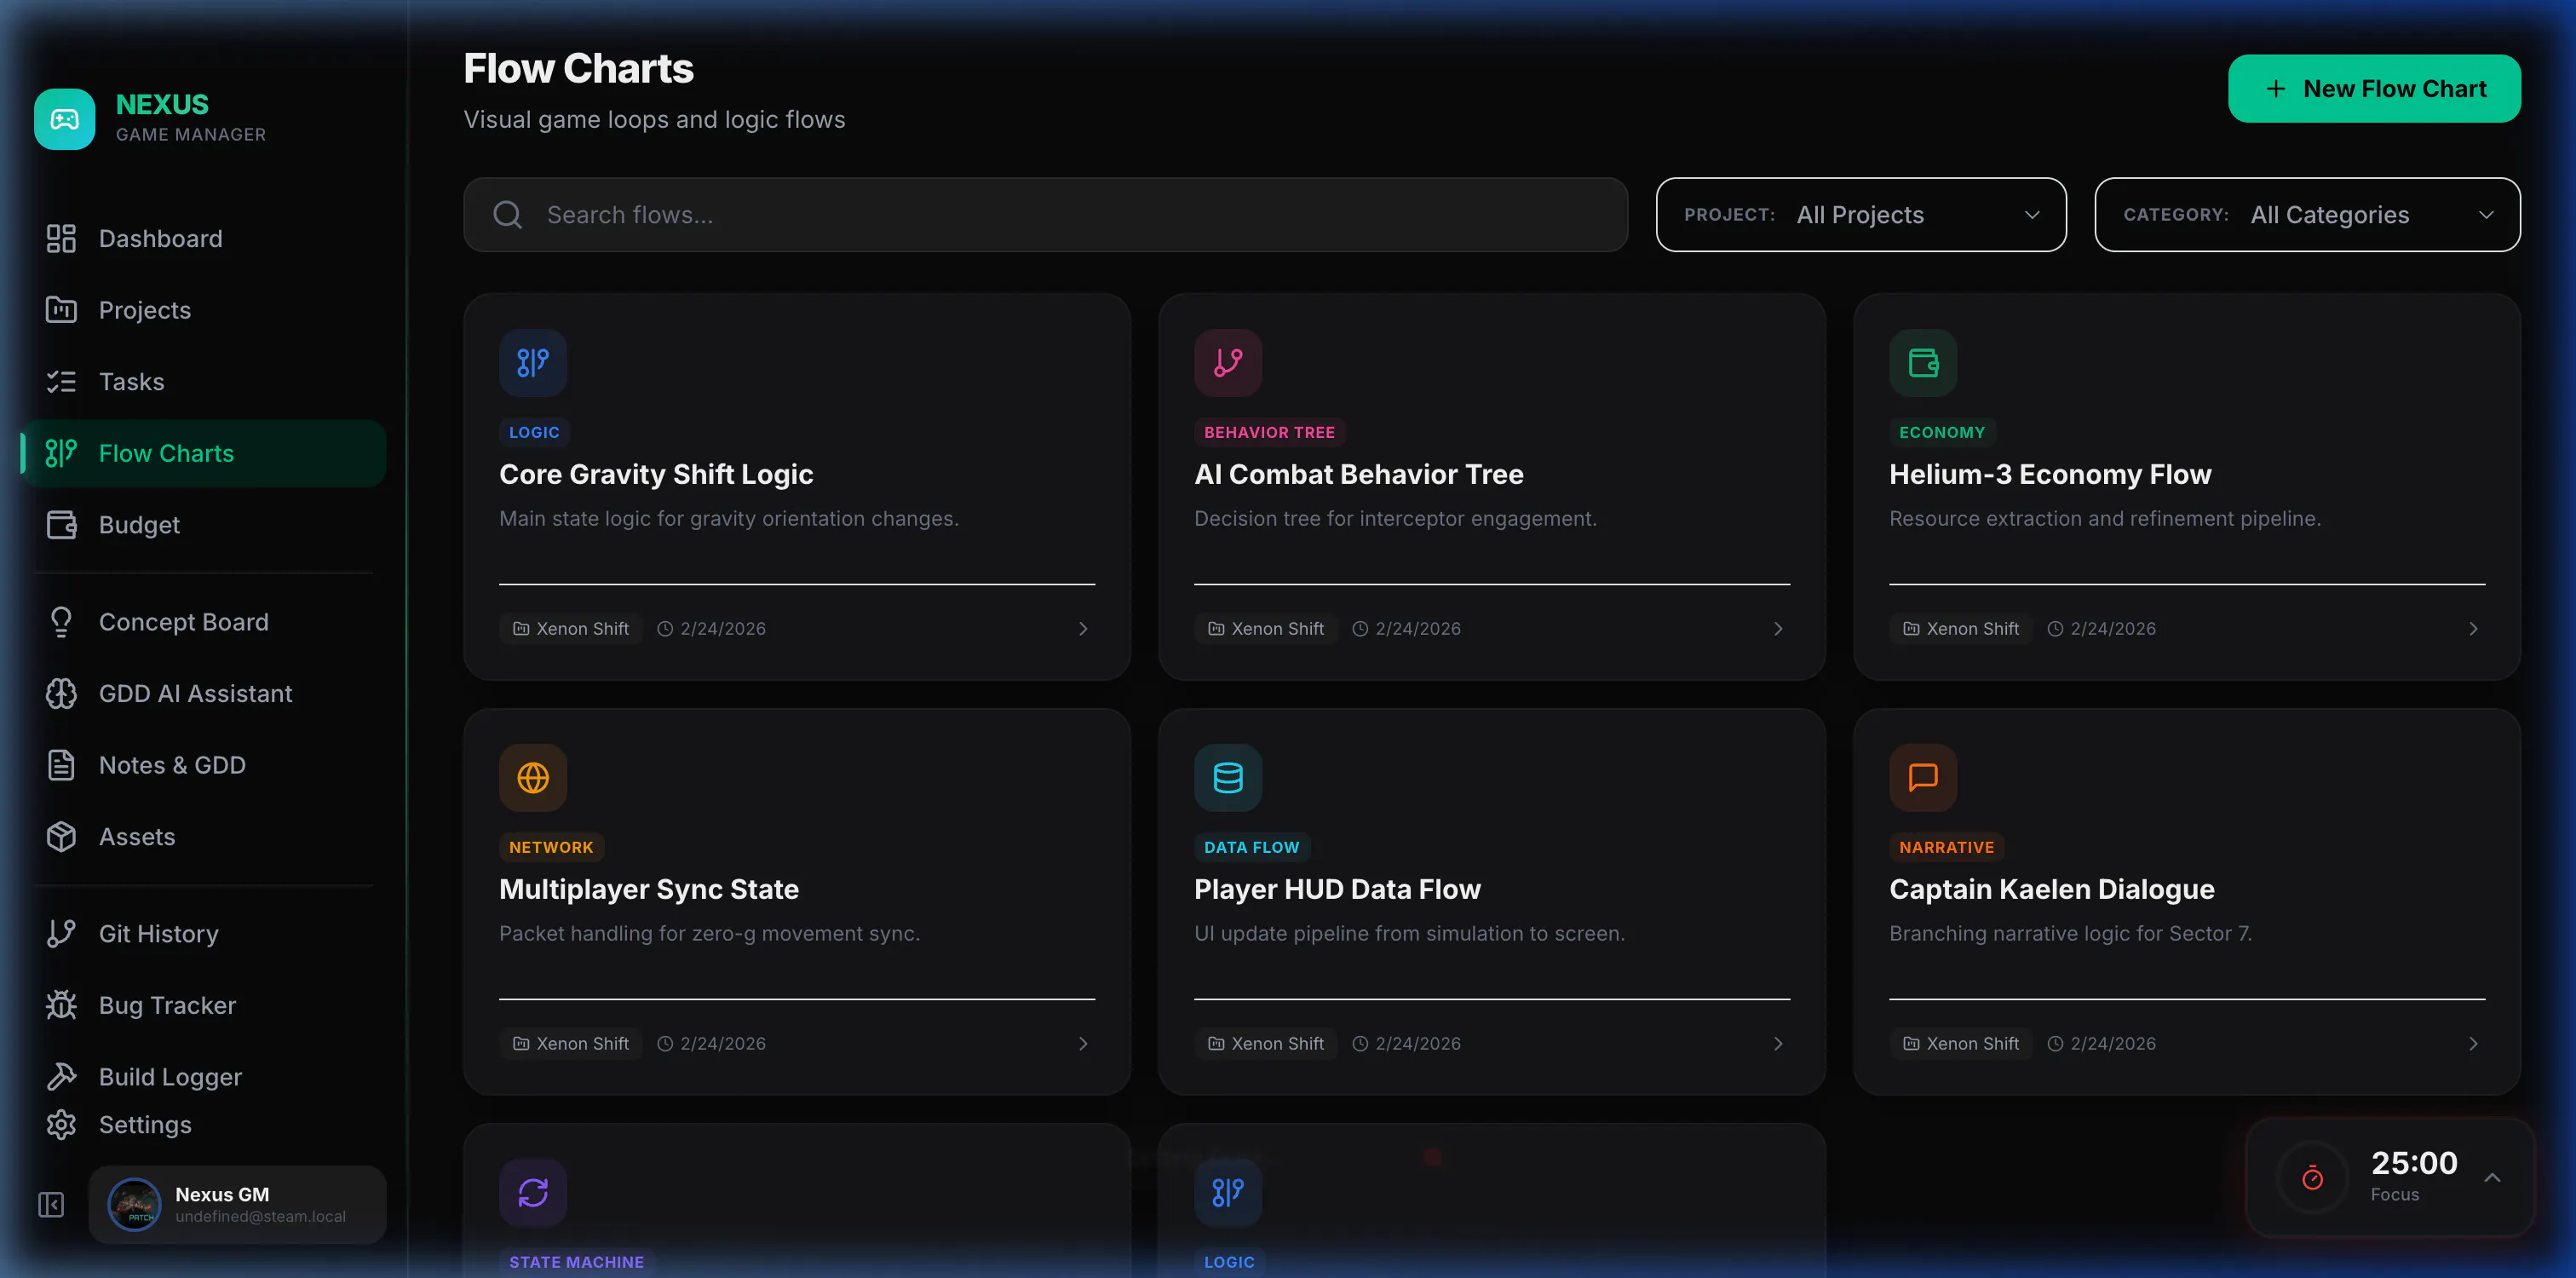Click the Build Logger hammer icon
The width and height of the screenshot is (2576, 1278).
click(x=61, y=1077)
